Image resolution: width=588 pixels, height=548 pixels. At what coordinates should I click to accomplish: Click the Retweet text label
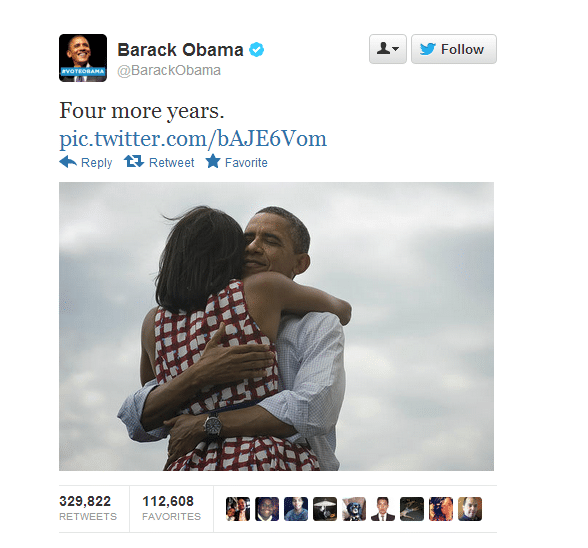(172, 163)
